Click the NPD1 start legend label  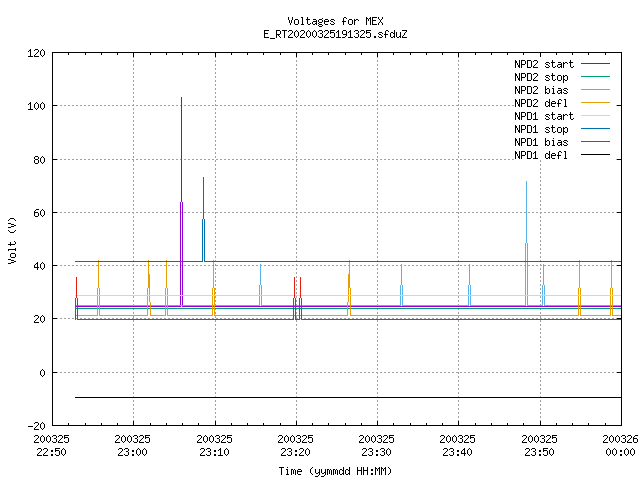(544, 116)
